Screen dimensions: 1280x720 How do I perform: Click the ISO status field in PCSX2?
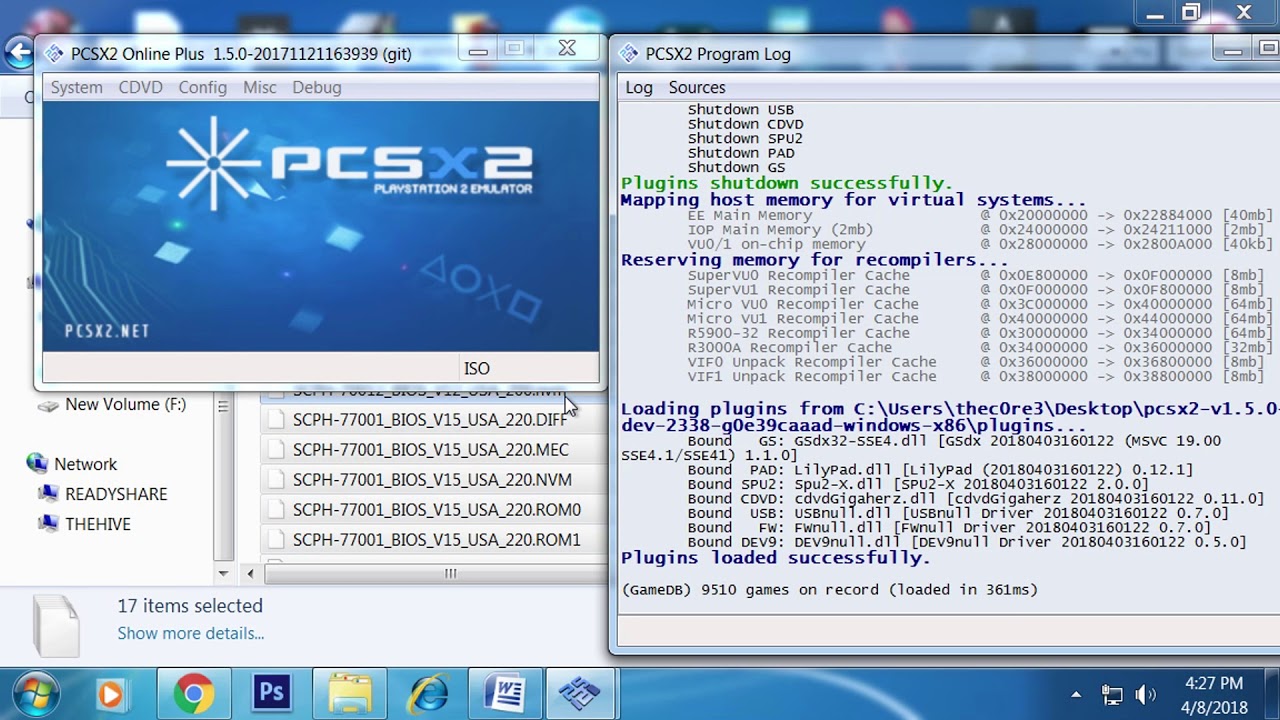click(527, 368)
